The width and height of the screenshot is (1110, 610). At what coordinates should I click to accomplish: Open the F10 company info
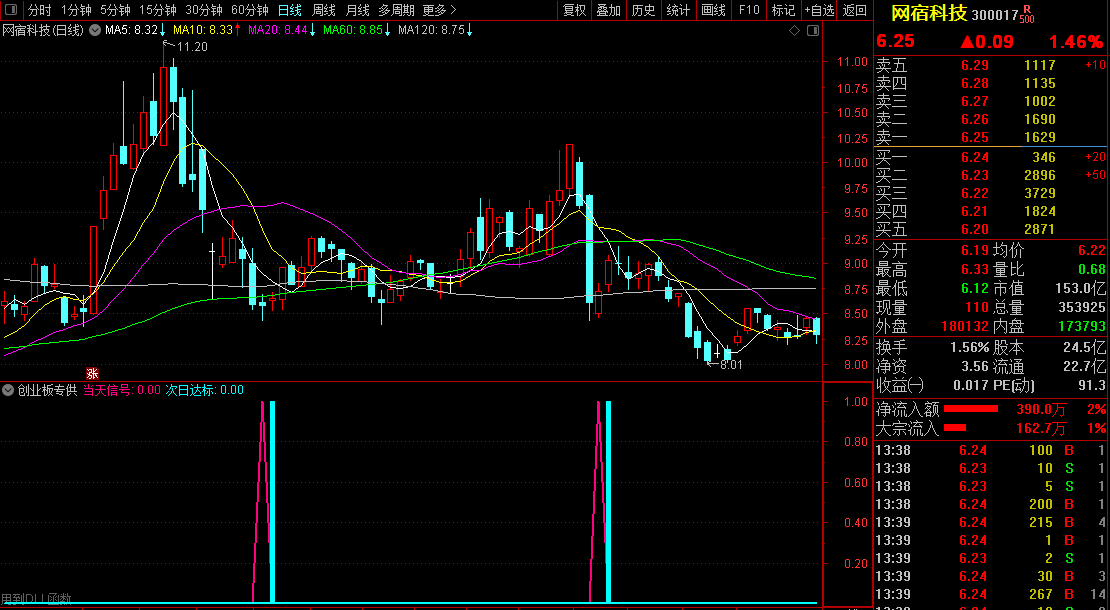coord(749,10)
